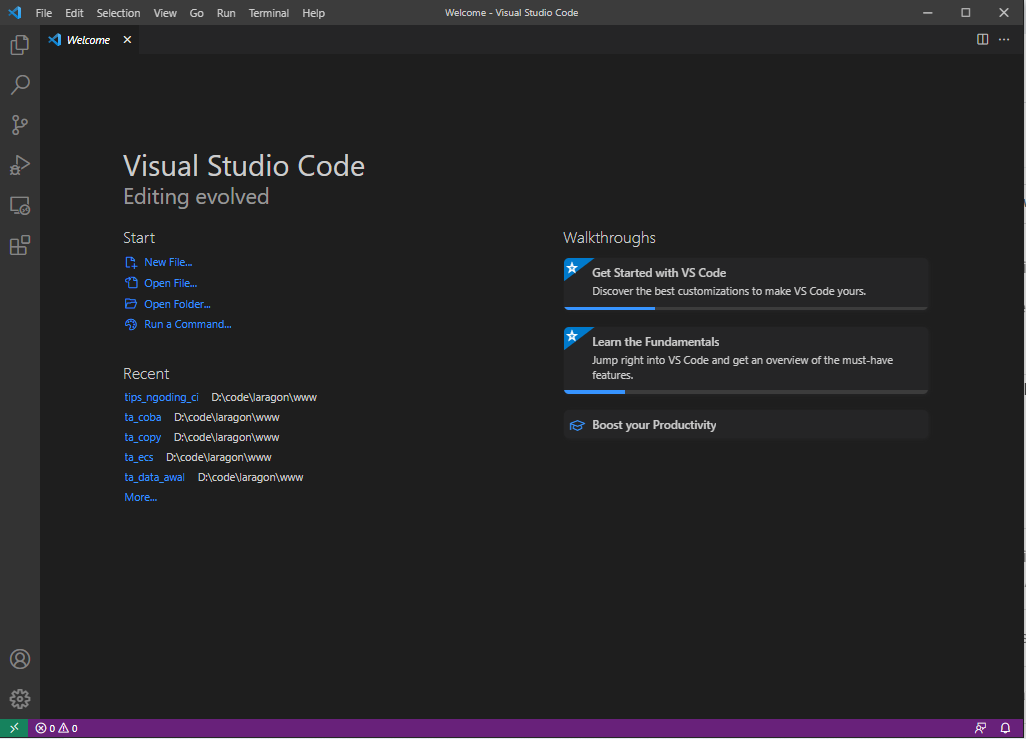Open the Go menu
Screen dimensions: 1026x739
(x=196, y=13)
